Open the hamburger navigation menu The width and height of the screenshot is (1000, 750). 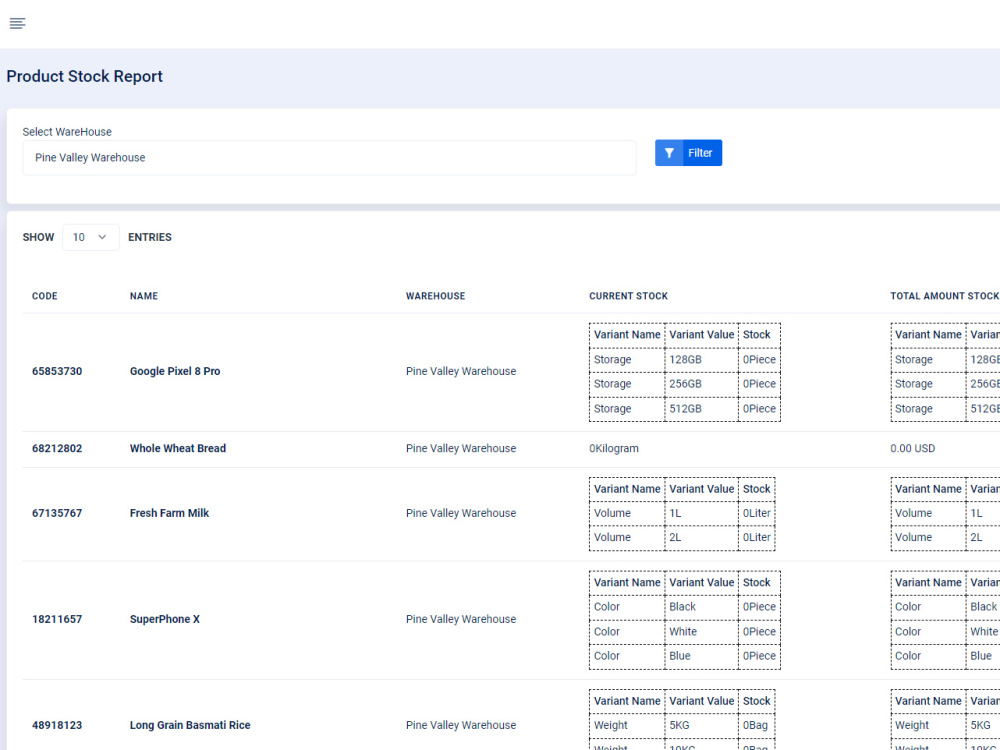[17, 22]
